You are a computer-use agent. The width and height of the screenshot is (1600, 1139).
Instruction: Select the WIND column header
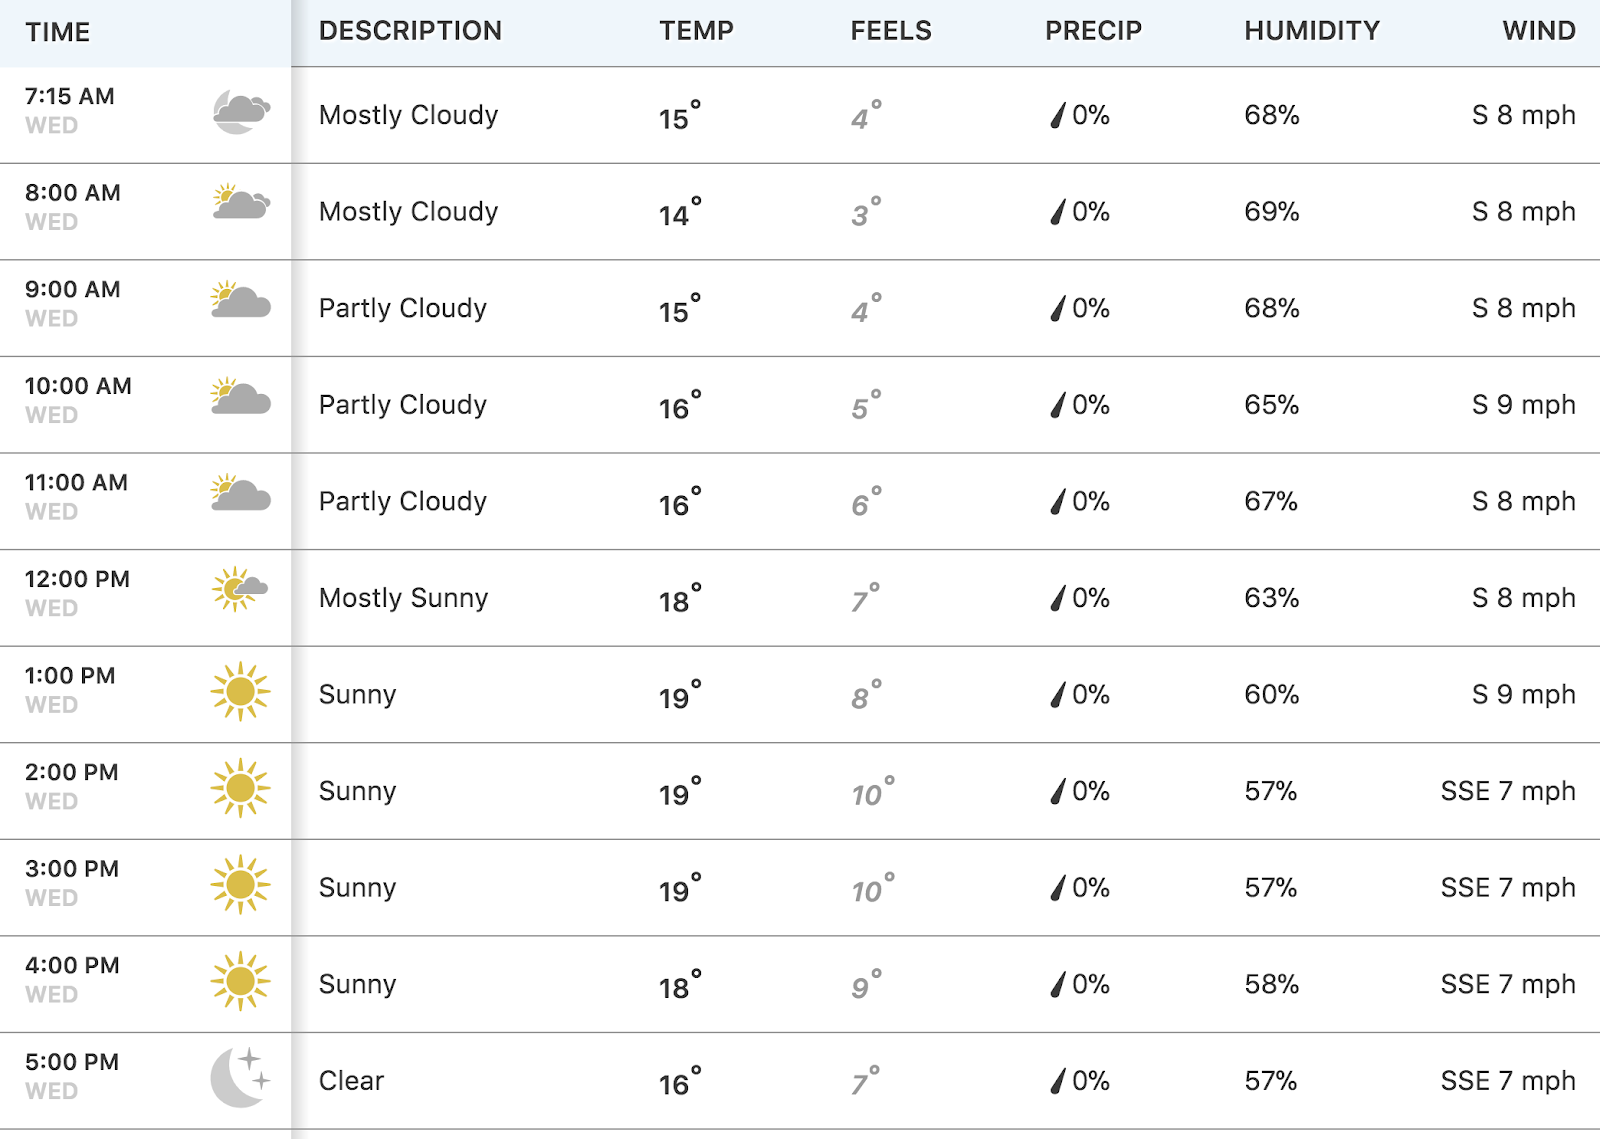[1539, 31]
